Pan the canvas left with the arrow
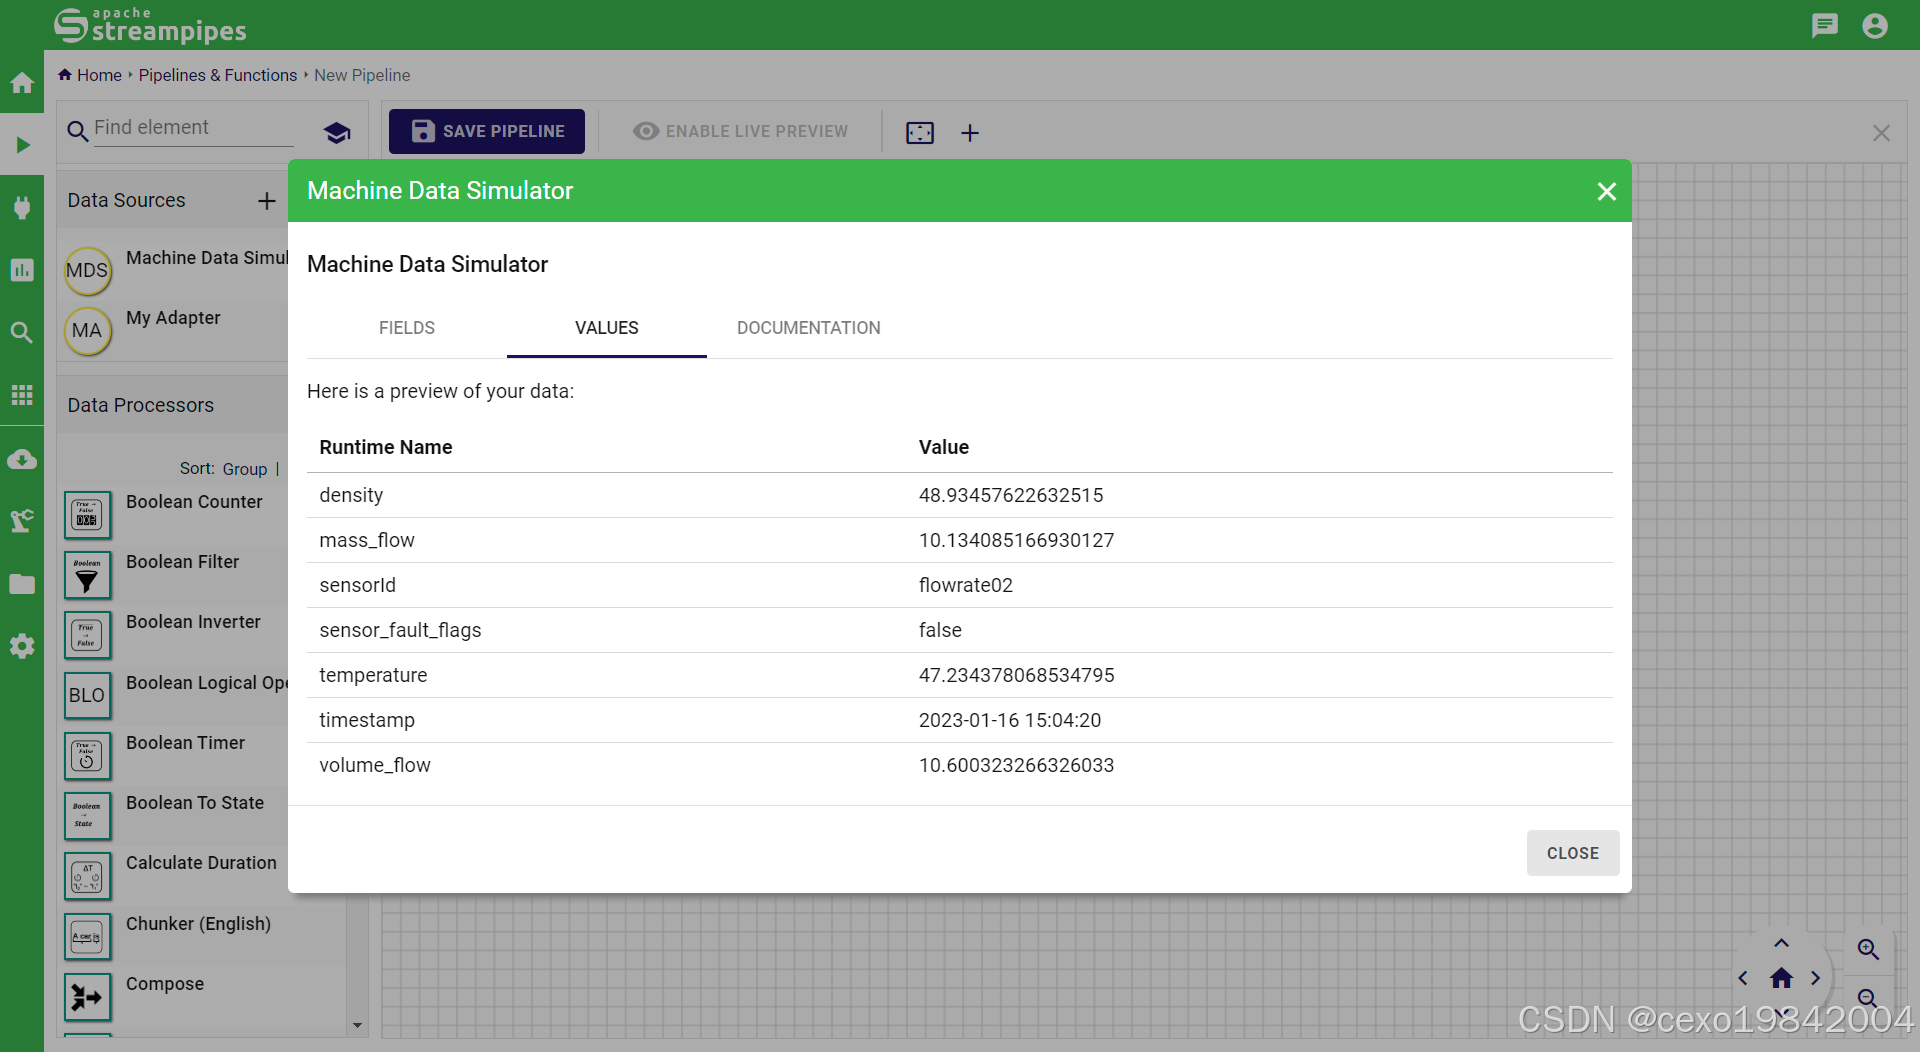Viewport: 1920px width, 1052px height. [1743, 978]
